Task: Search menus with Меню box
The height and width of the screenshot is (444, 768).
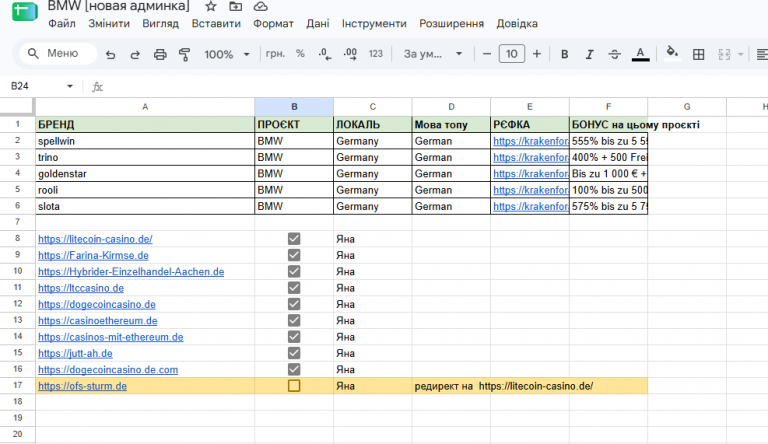Action: 58,53
